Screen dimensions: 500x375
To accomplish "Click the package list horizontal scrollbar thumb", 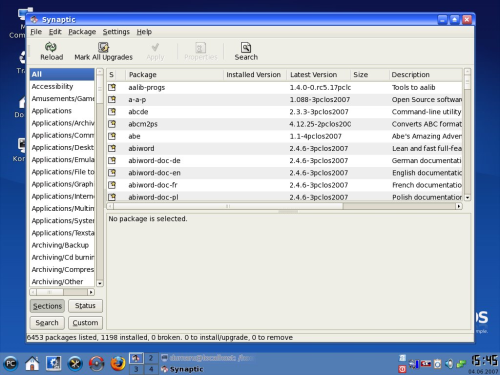I will [228, 206].
